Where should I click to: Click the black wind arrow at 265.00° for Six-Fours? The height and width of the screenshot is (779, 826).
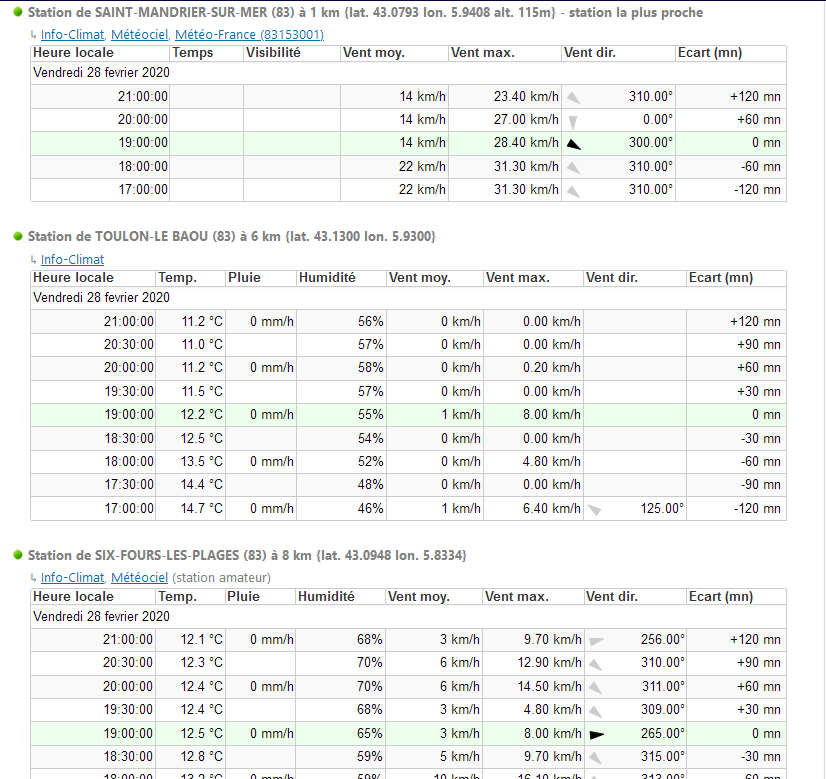(x=597, y=734)
